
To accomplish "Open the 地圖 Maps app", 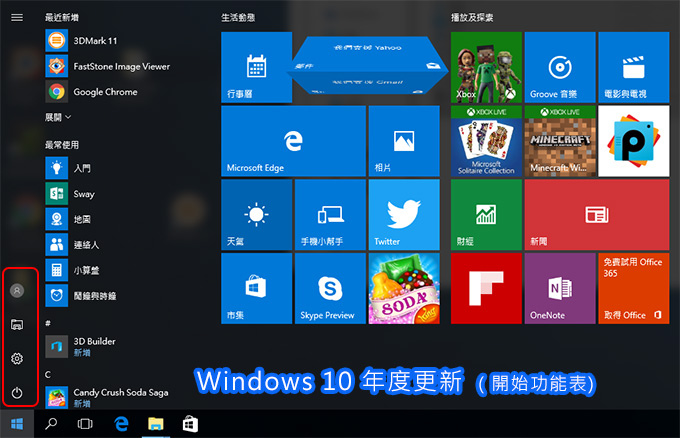I will point(68,219).
